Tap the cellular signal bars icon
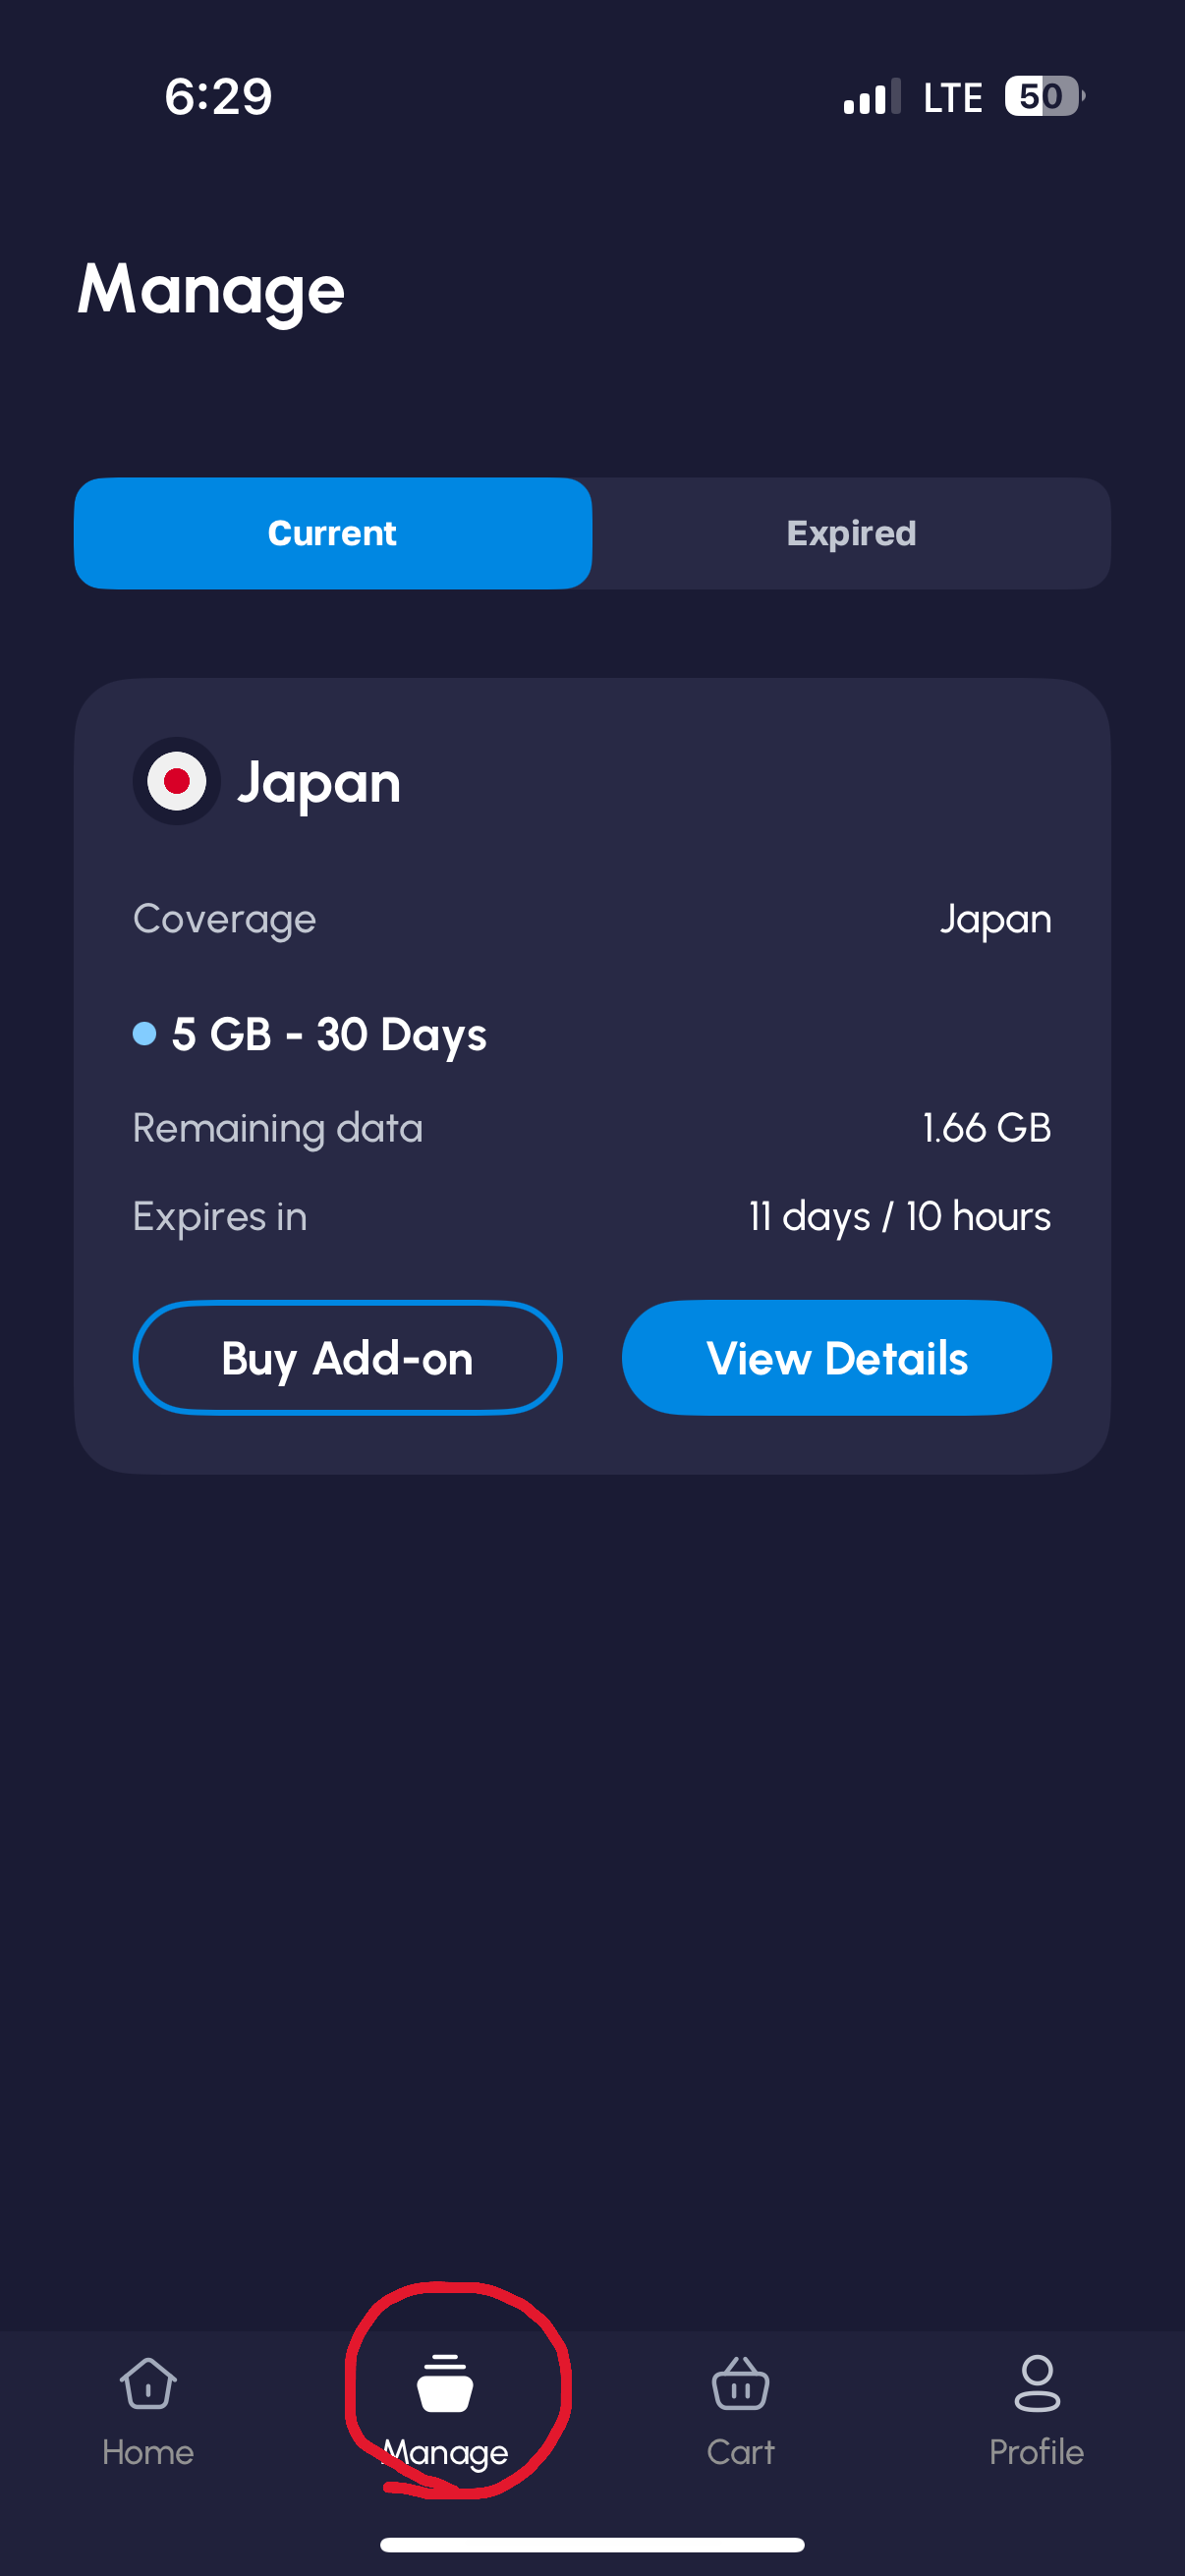1185x2576 pixels. 871,97
